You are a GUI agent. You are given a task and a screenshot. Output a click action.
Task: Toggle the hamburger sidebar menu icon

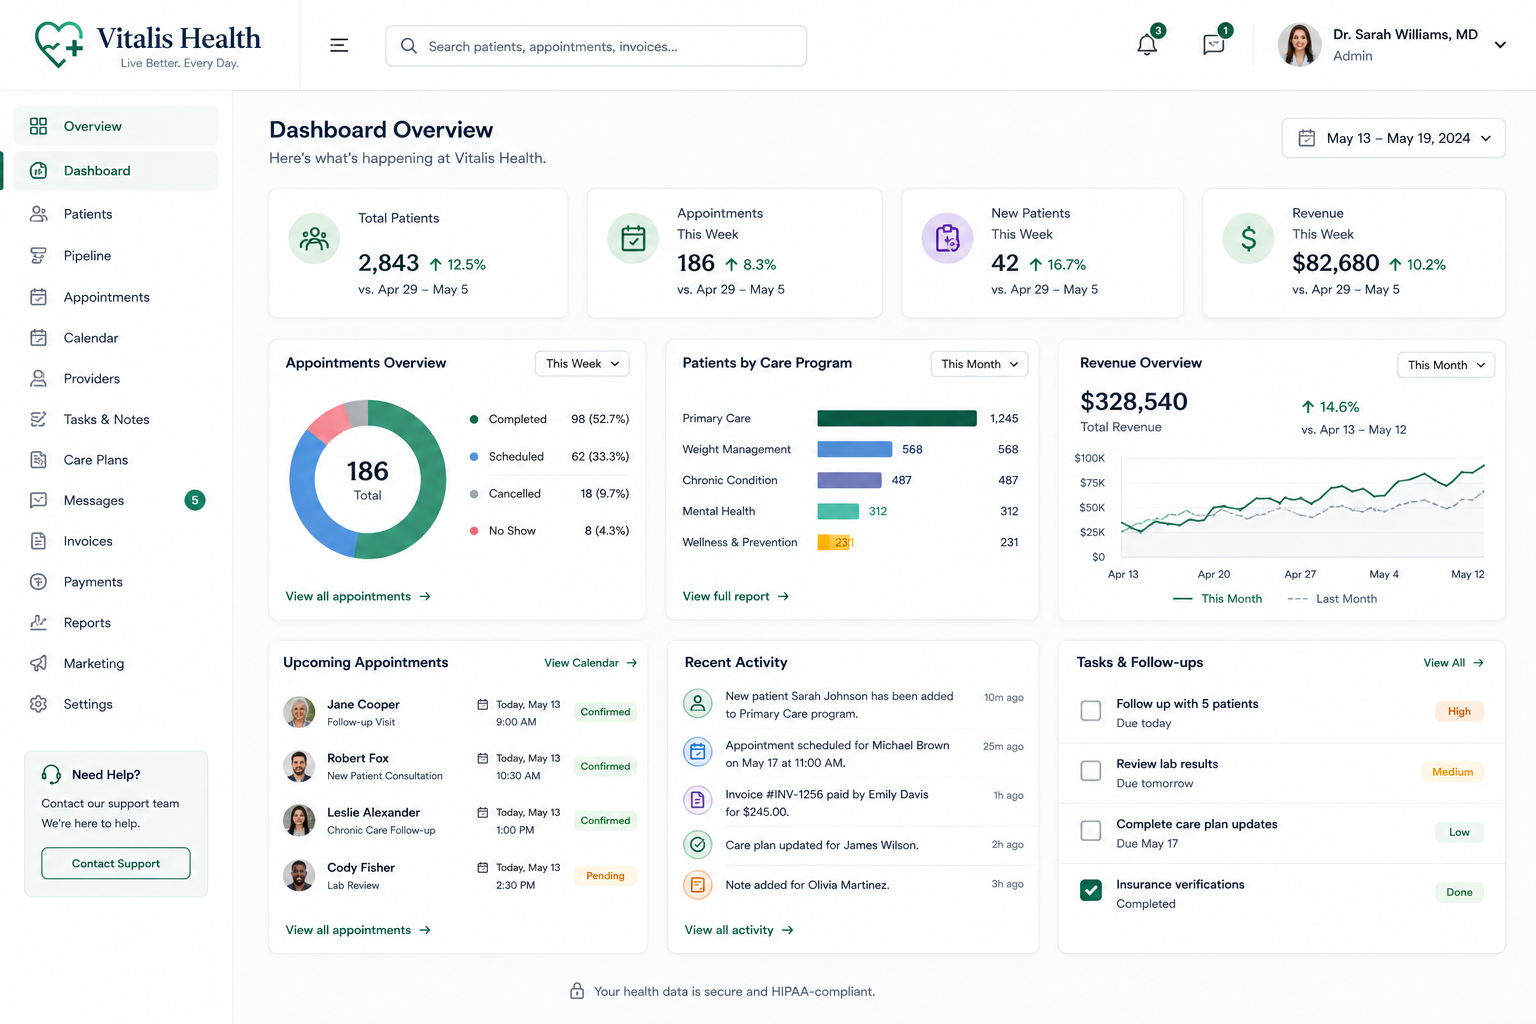[339, 45]
